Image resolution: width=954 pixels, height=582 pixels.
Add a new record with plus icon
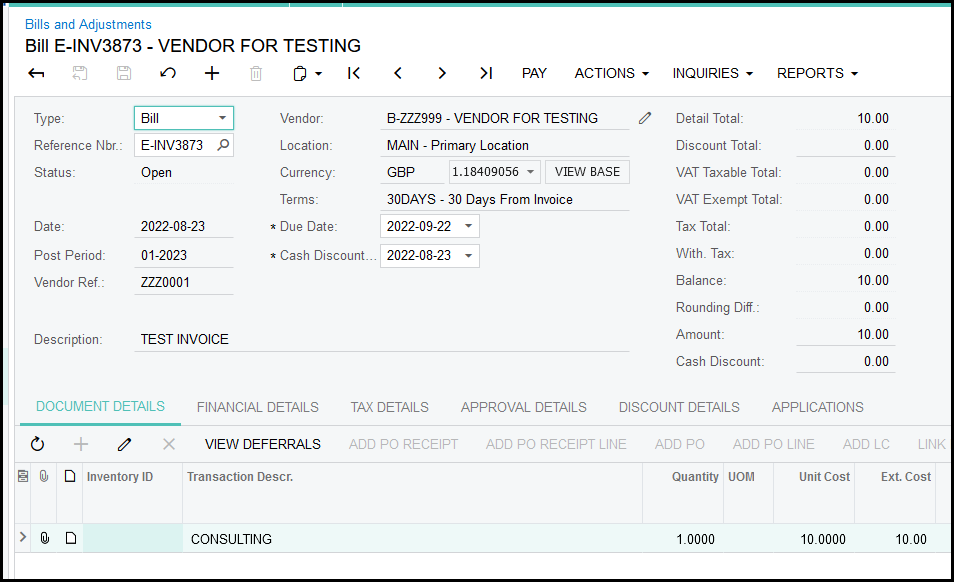pos(212,73)
